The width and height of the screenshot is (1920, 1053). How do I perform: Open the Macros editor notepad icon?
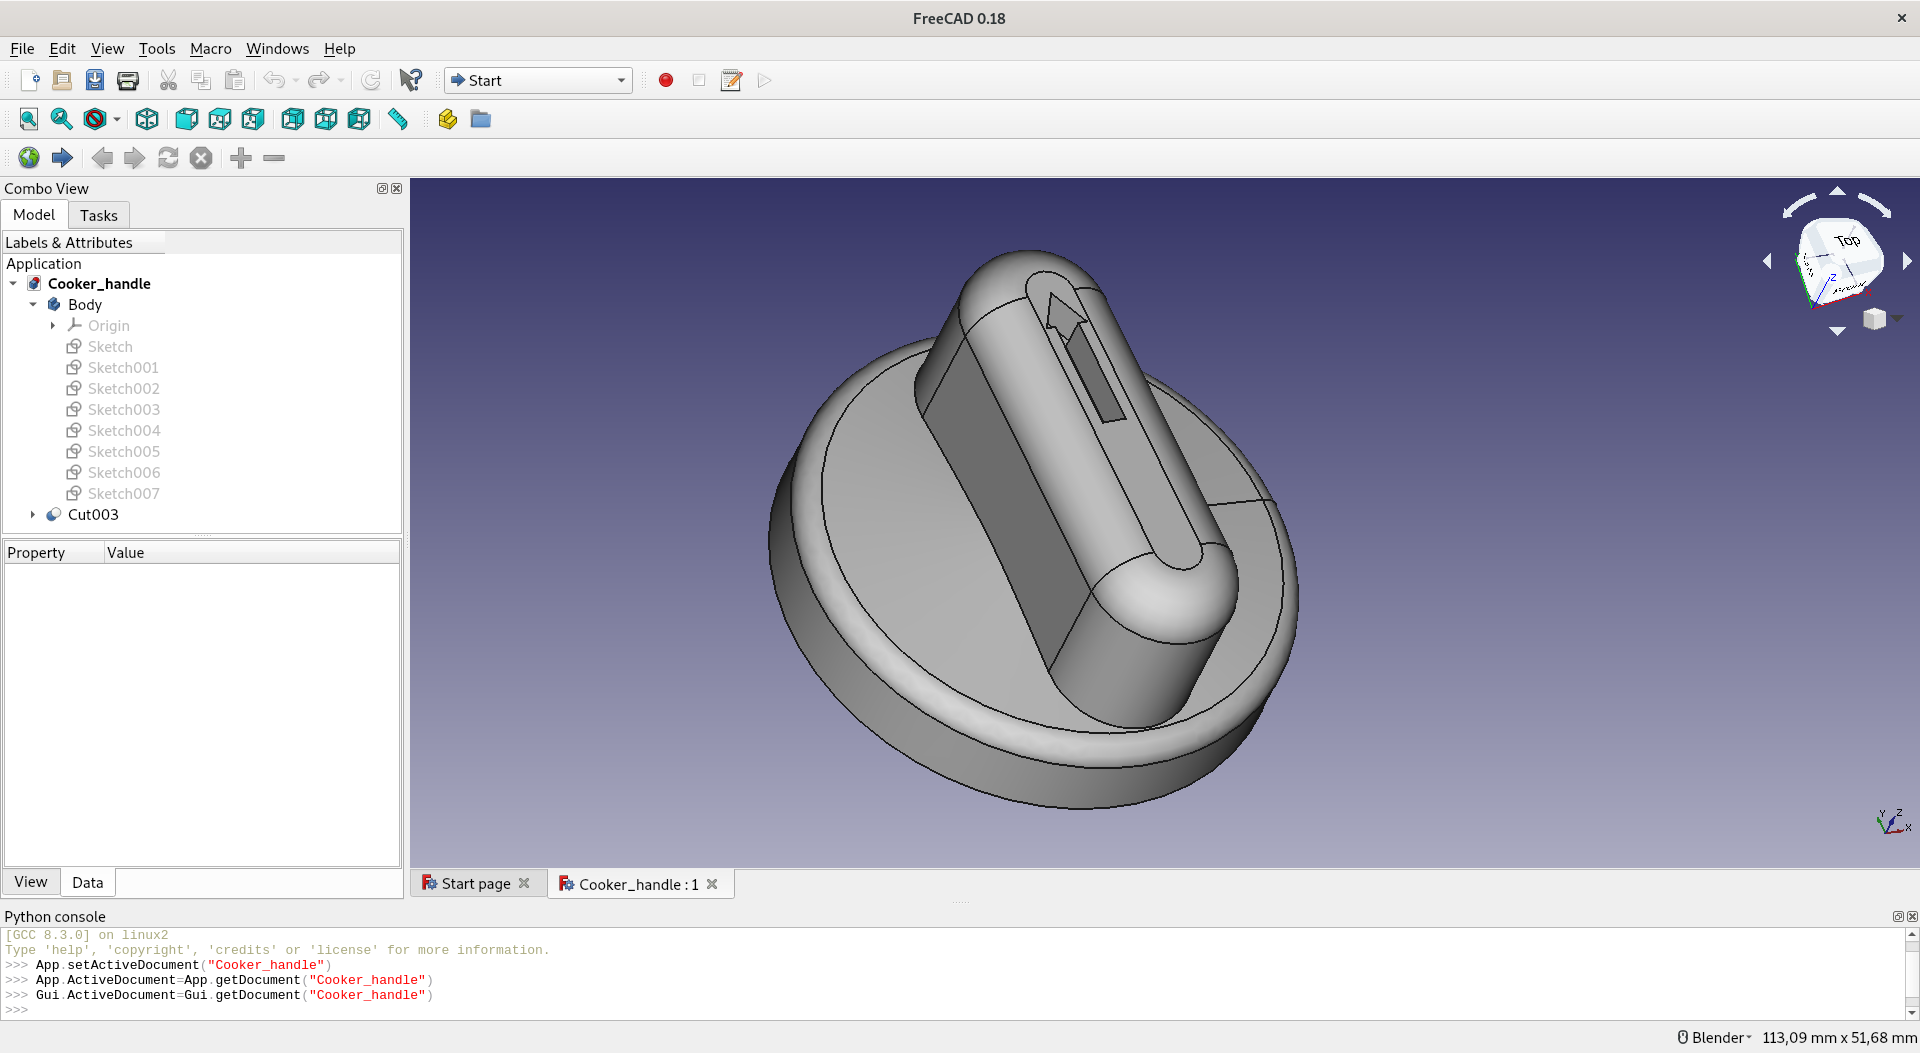coord(732,81)
